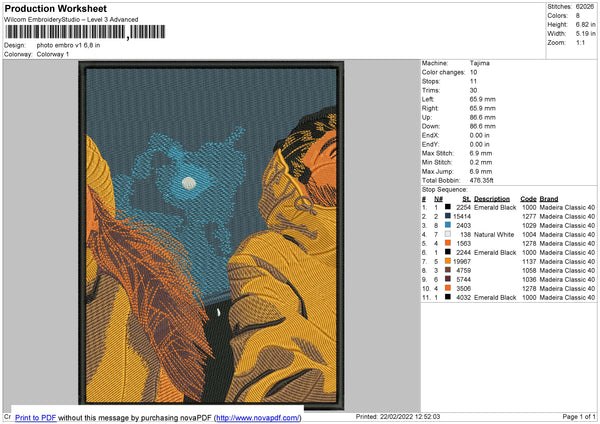The width and height of the screenshot is (600, 424).
Task: Click the 'Page 1 of 1' footer text
Action: 579,416
